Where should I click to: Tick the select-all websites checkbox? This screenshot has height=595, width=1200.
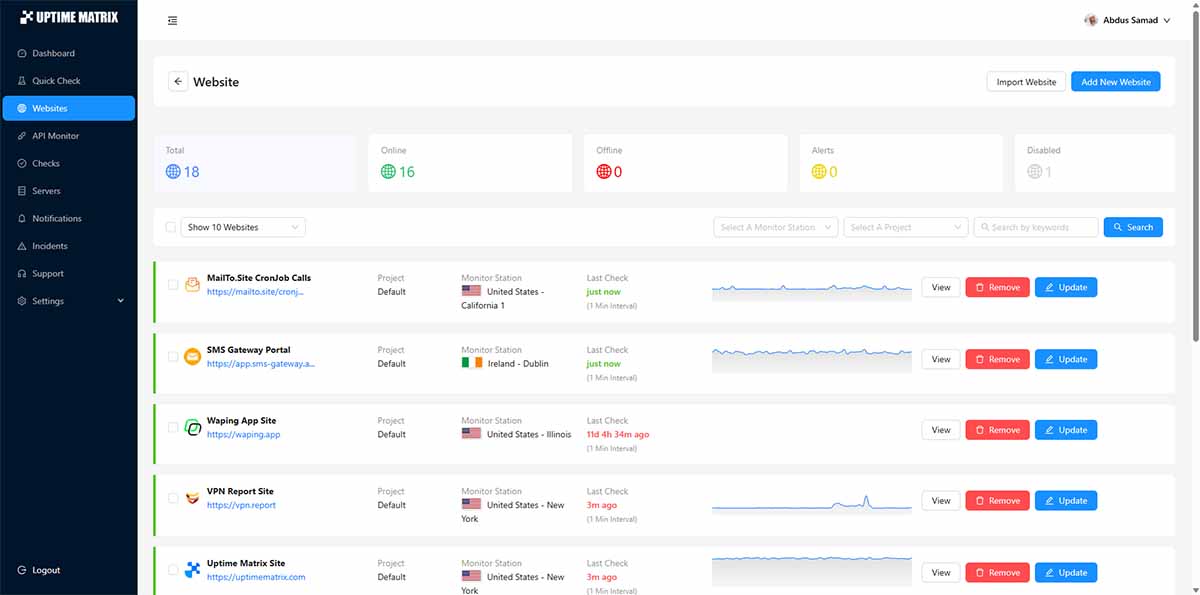coord(170,227)
